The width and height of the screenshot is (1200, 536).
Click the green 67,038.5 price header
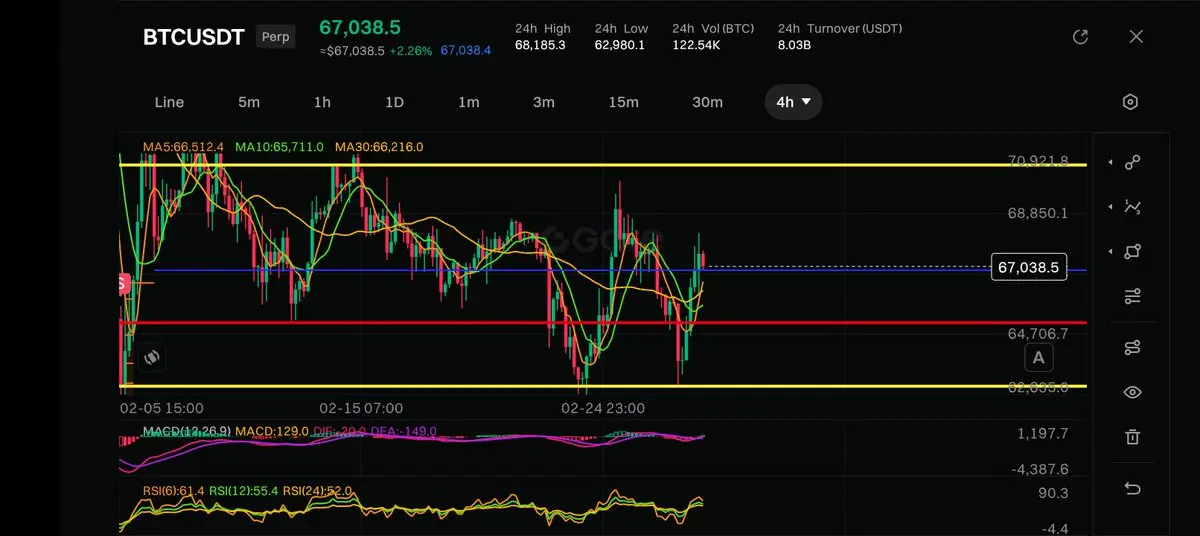(x=361, y=28)
